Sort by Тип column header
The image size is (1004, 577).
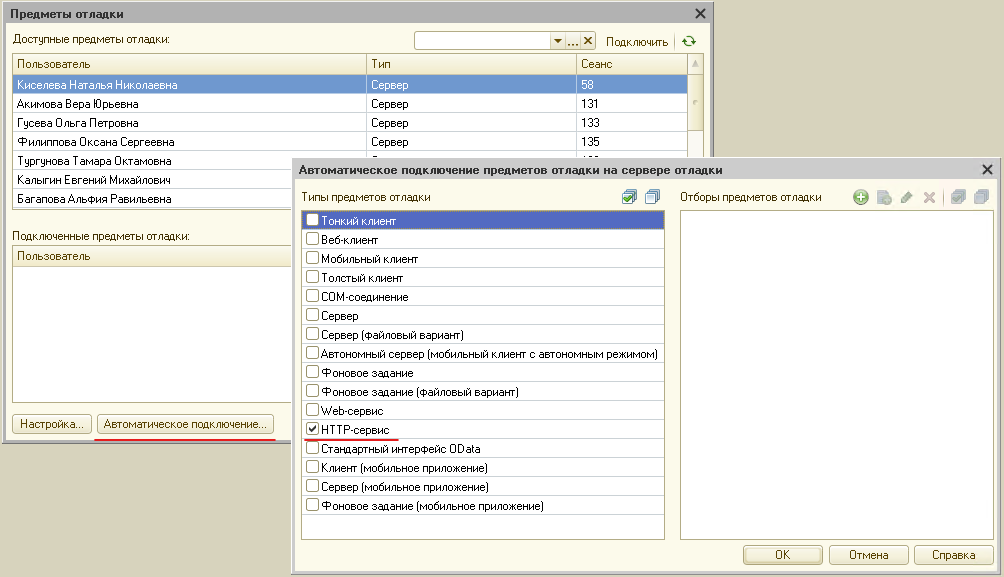click(472, 64)
